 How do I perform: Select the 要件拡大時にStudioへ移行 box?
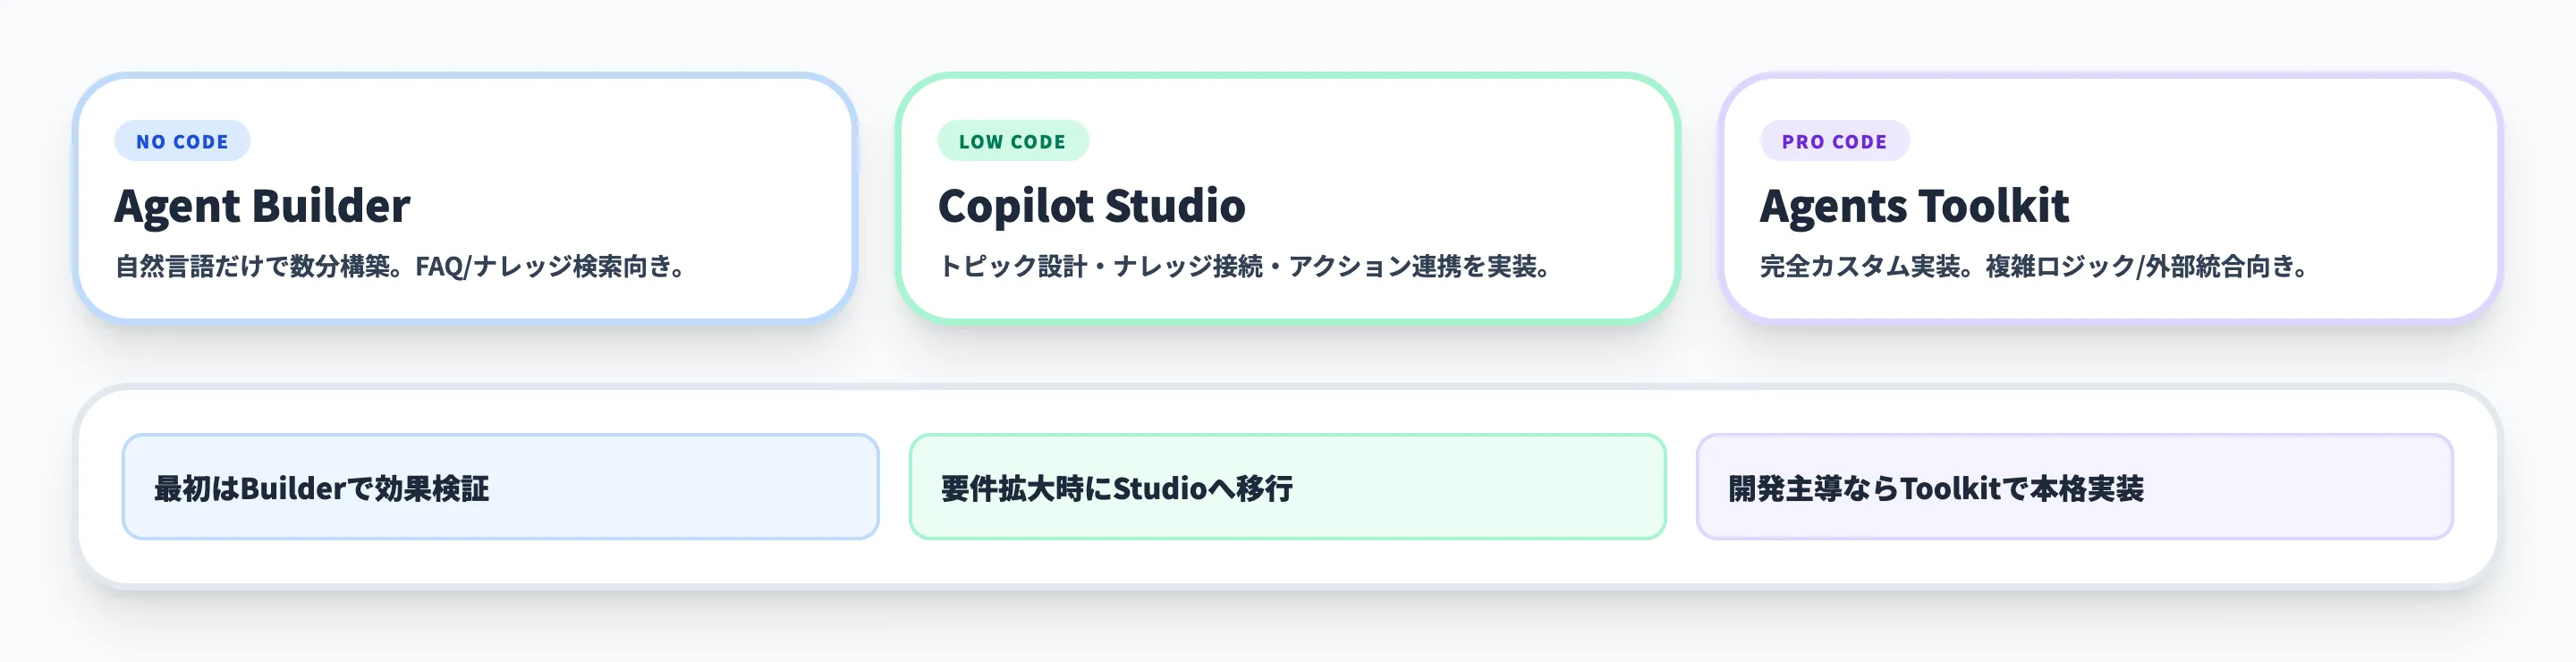(1287, 487)
